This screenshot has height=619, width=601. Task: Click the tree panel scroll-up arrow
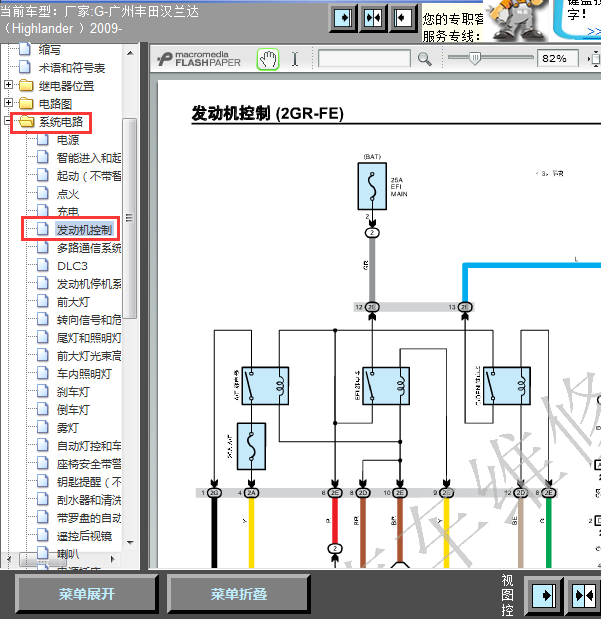pyautogui.click(x=130, y=53)
